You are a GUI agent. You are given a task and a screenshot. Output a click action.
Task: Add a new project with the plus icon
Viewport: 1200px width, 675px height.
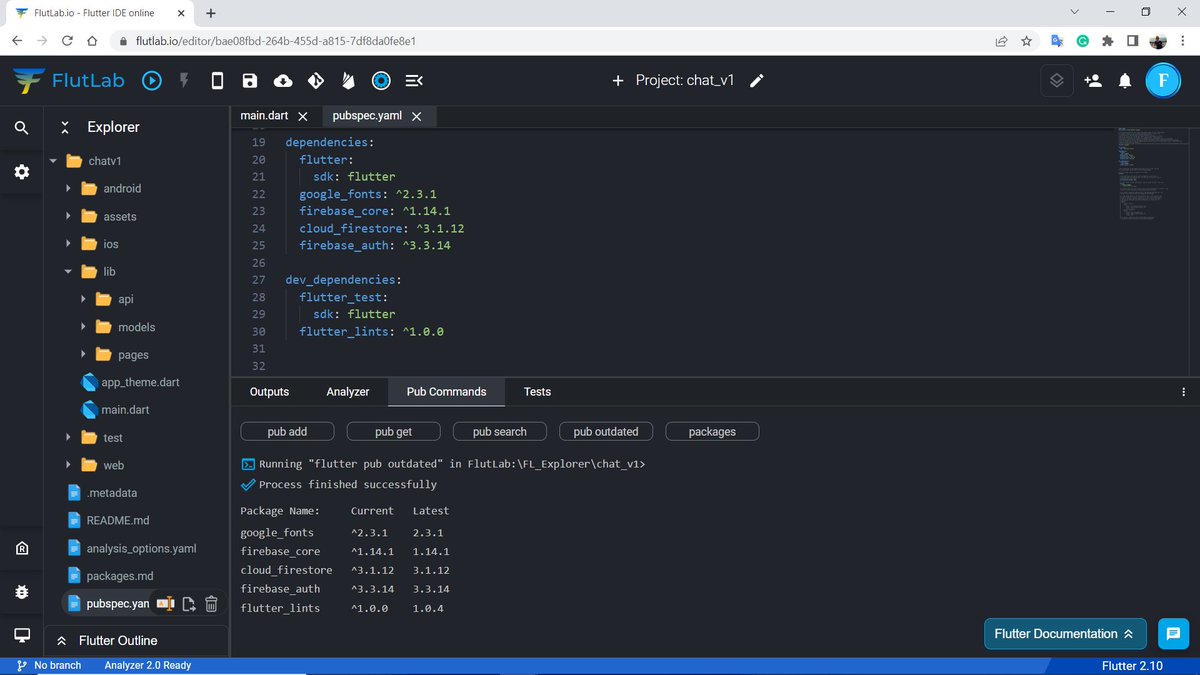[x=618, y=81]
